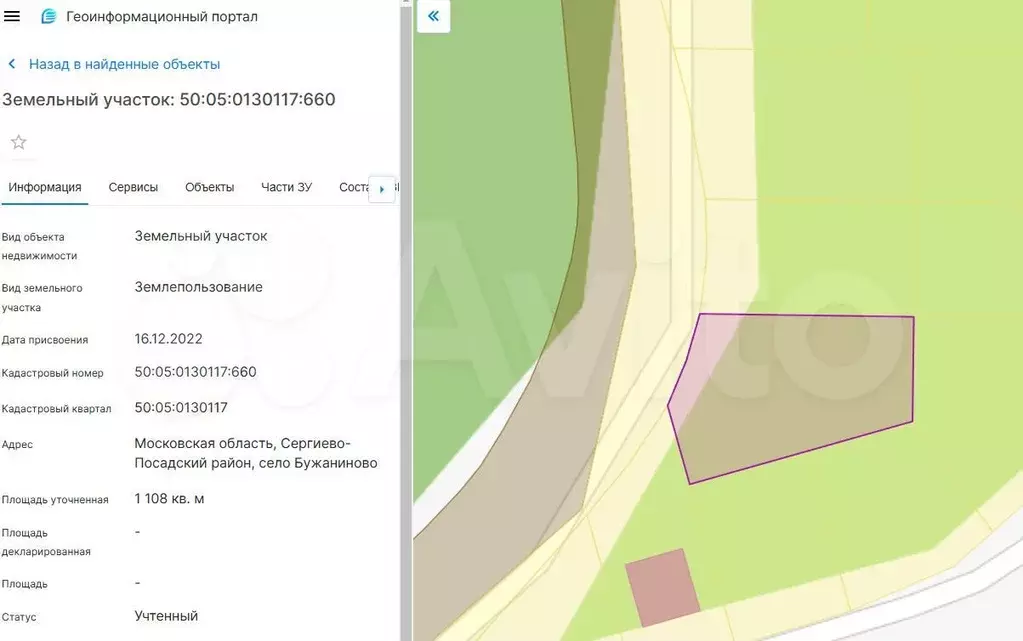Switch to the Сервисы tab

[133, 187]
